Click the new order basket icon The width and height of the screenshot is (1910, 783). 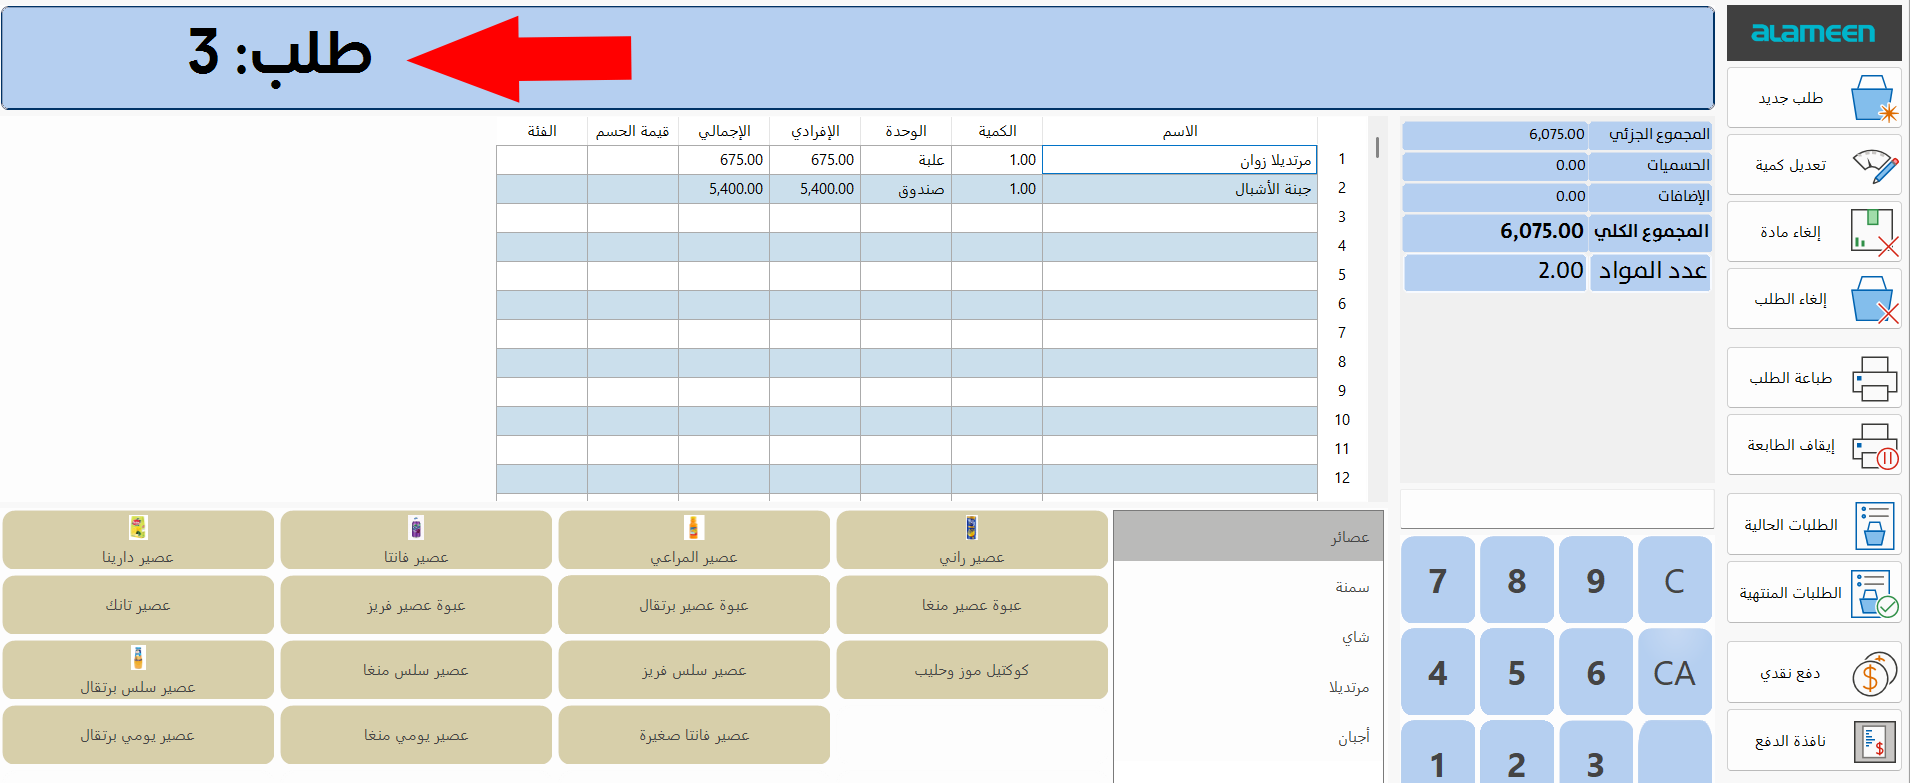click(1873, 98)
